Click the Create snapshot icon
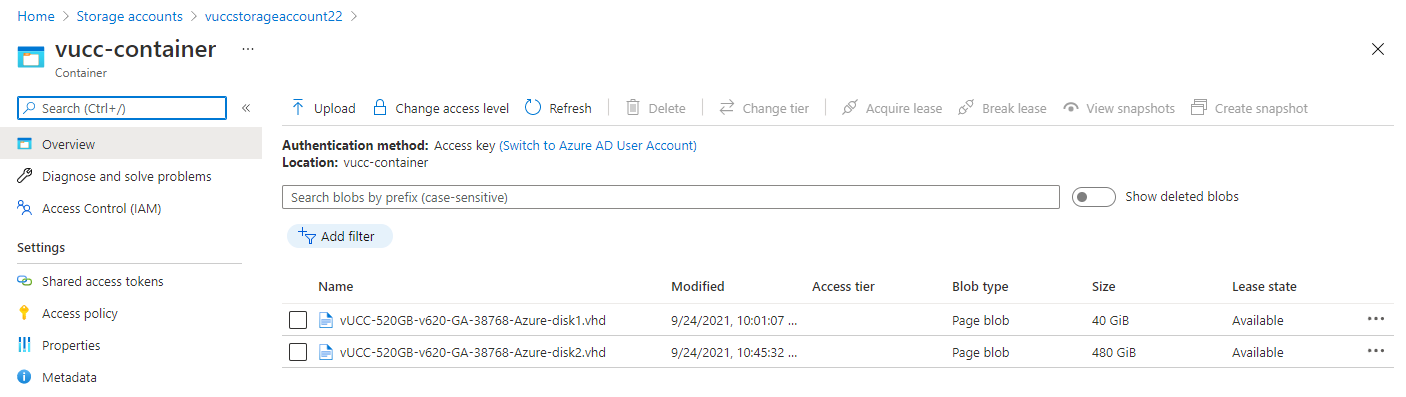 tap(1200, 107)
